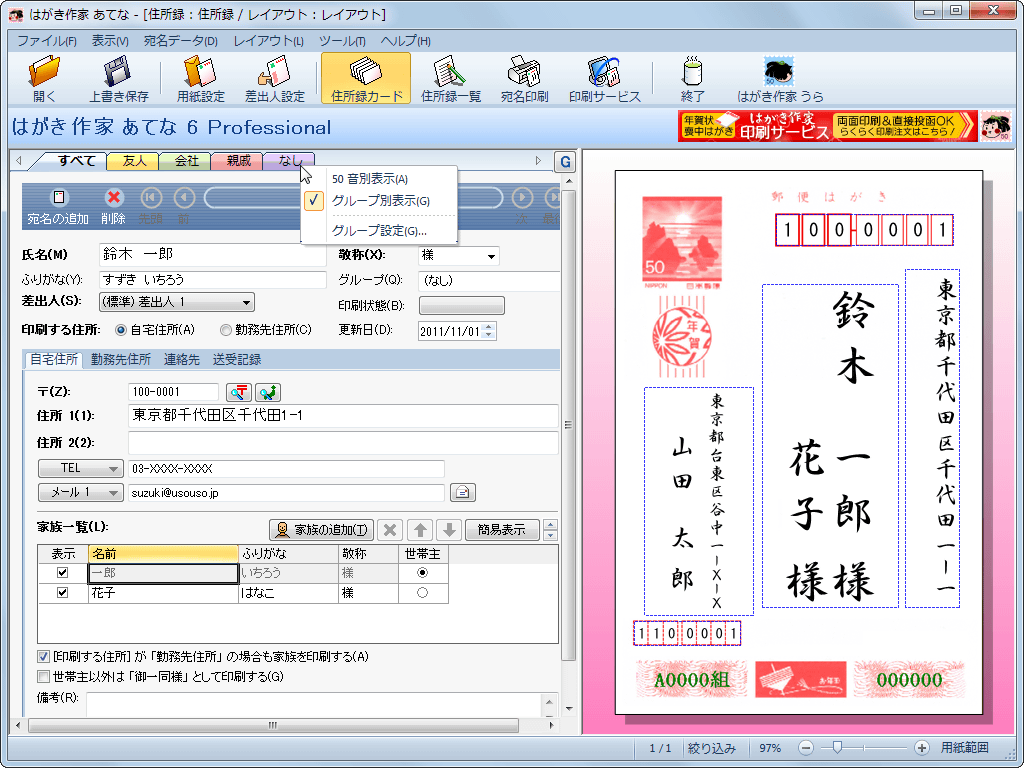The image size is (1024, 768).
Task: Click the mail compose icon beside email
Action: point(462,492)
